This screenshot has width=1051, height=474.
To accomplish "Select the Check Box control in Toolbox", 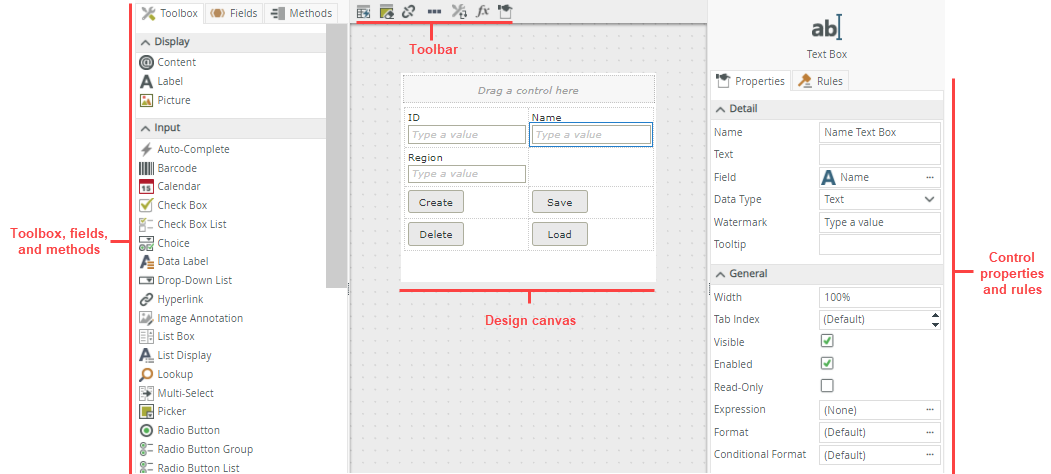I will coord(173,205).
